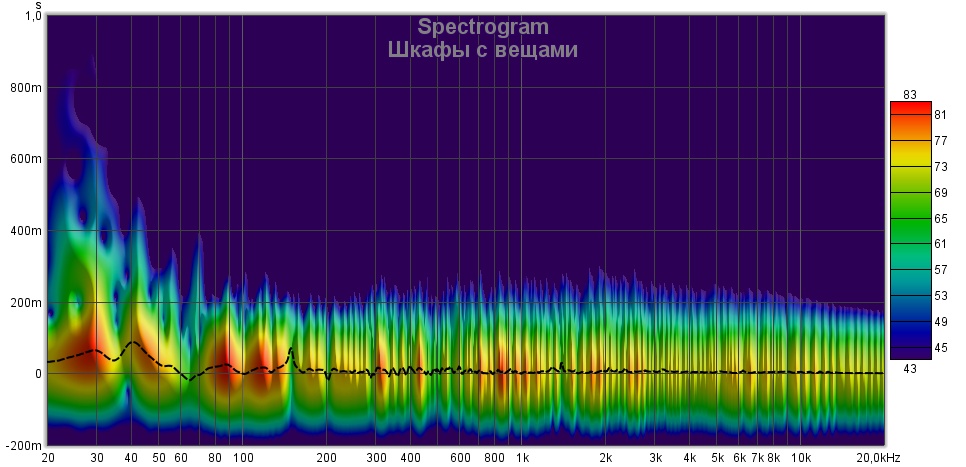Pick the 73 yellow level on the legend
966x467 pixels.
pyautogui.click(x=940, y=166)
